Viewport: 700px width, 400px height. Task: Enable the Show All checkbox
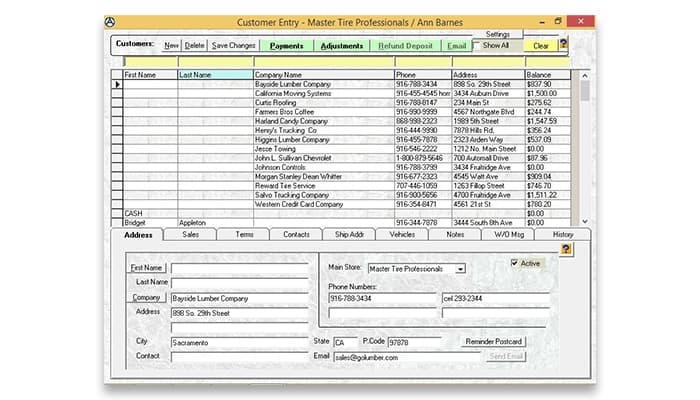click(477, 45)
